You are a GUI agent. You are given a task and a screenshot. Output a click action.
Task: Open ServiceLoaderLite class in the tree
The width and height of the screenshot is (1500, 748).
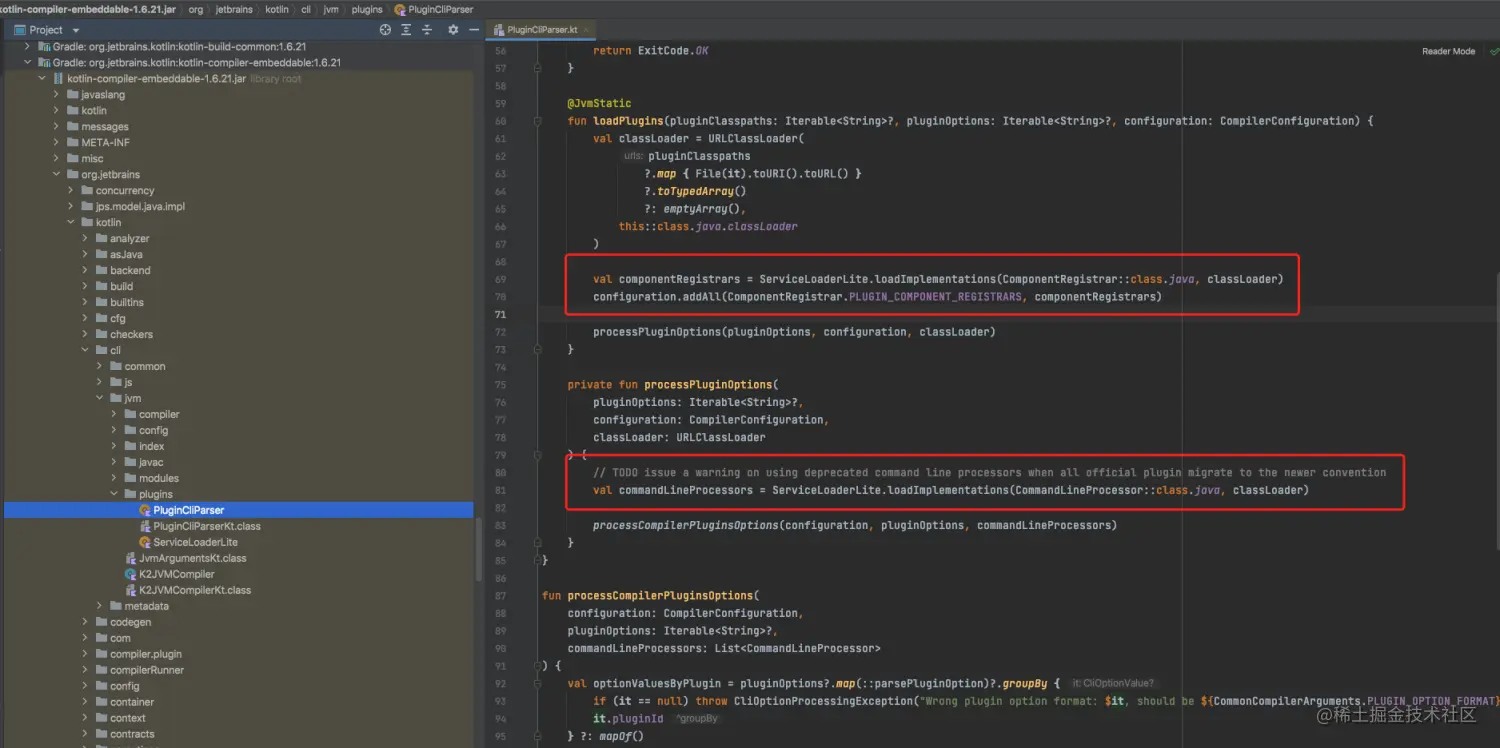click(x=195, y=542)
